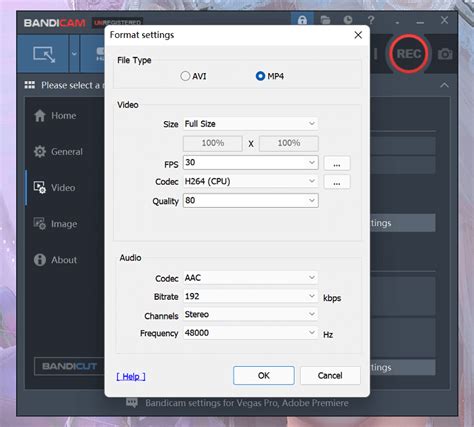Collapse the panel with the up chevron
The width and height of the screenshot is (474, 427).
tap(444, 85)
